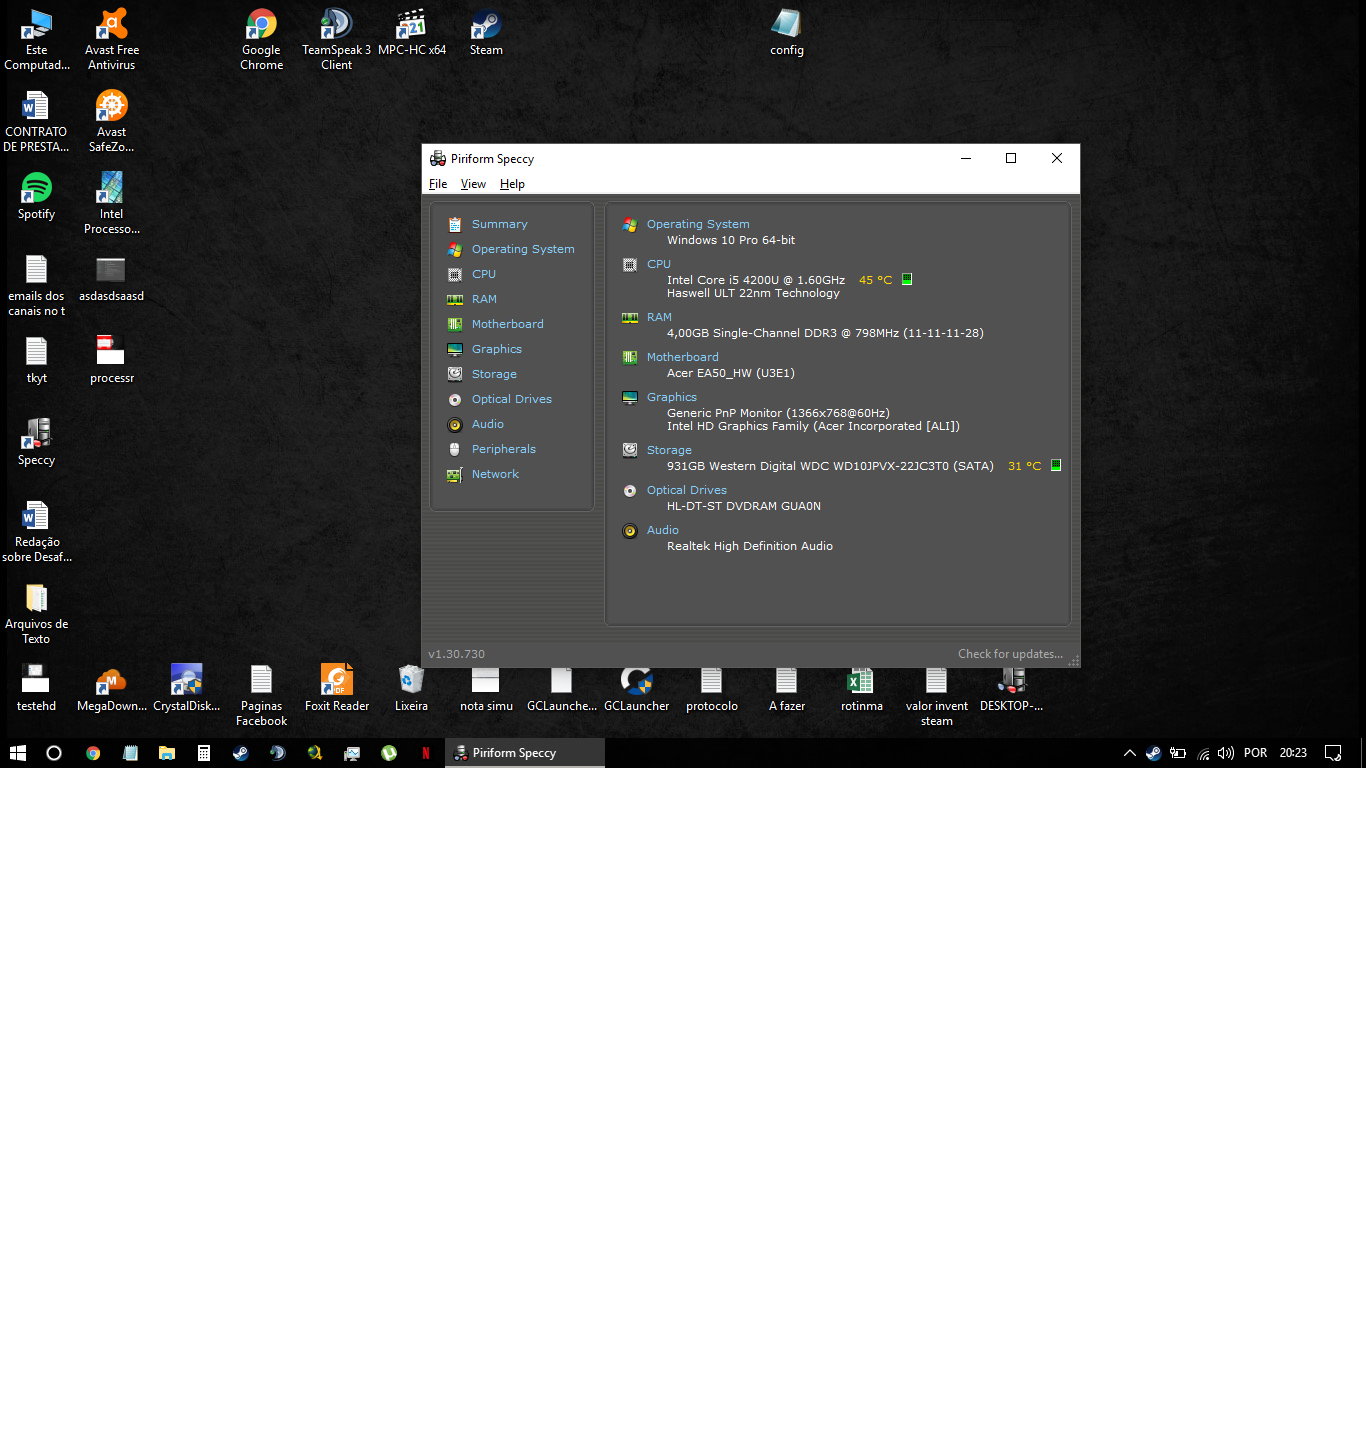Open Windows Start menu

point(18,753)
